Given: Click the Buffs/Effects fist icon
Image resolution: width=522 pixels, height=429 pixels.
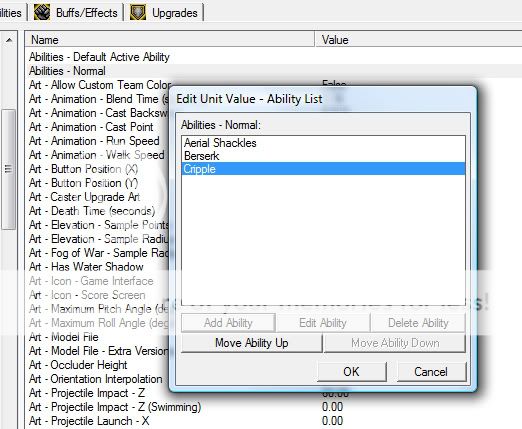Looking at the screenshot, I should (x=42, y=12).
